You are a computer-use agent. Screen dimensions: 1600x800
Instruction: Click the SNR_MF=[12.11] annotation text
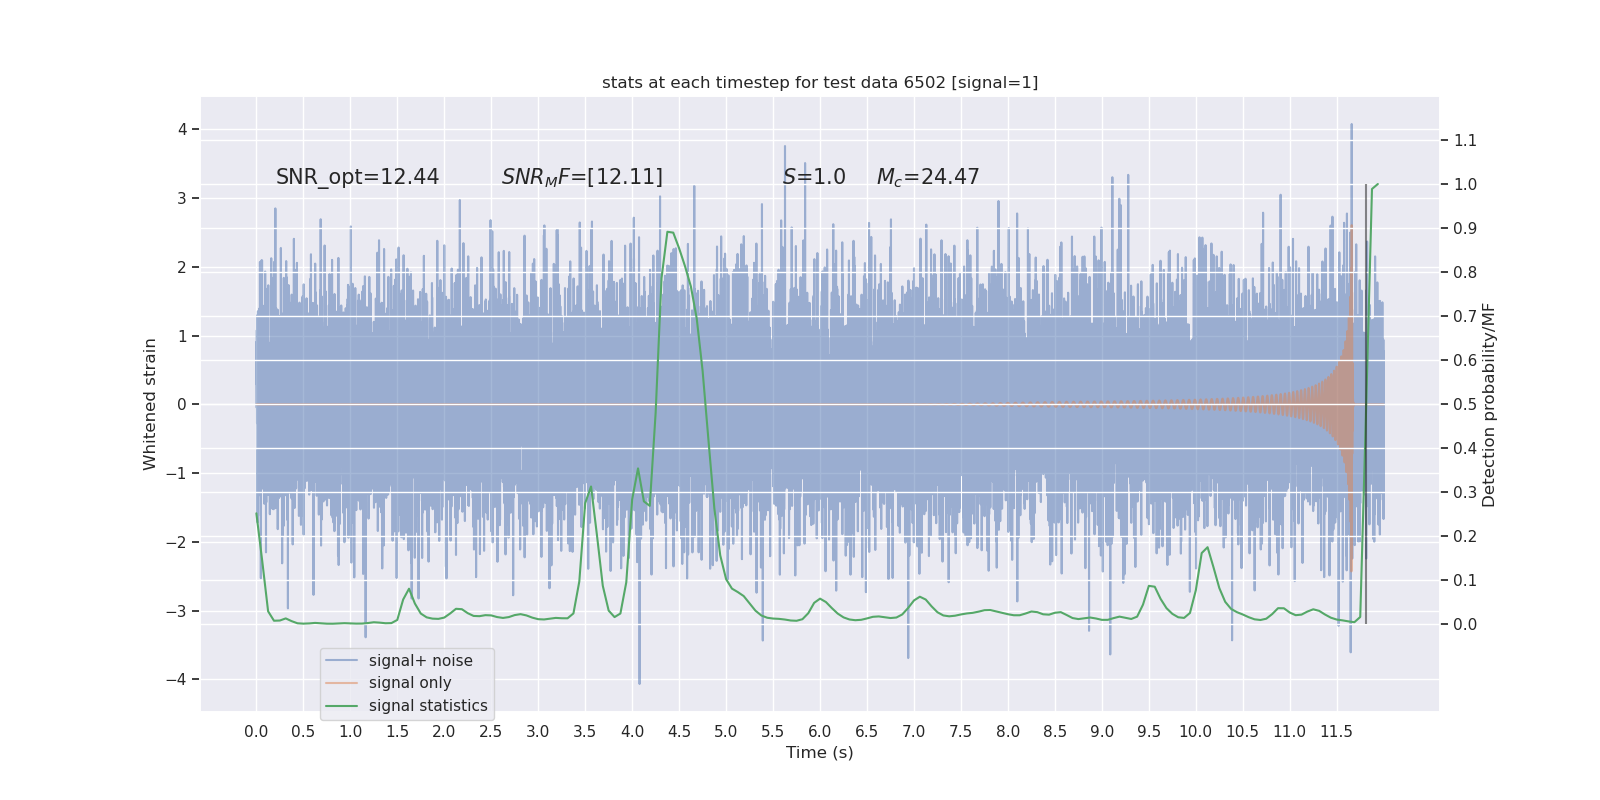coord(582,177)
